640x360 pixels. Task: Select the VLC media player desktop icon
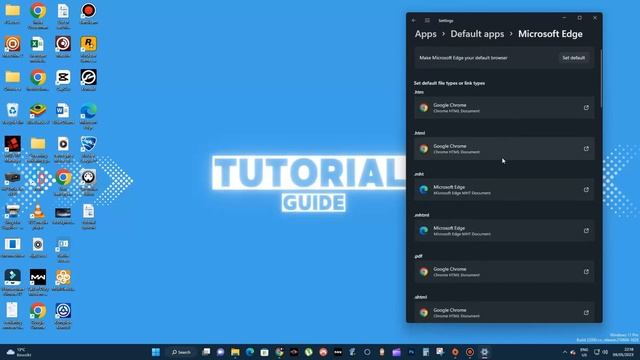(38, 217)
